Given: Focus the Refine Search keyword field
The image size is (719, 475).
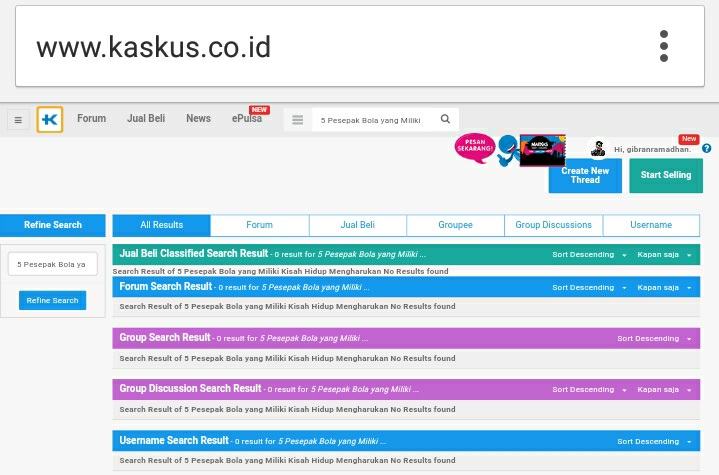Looking at the screenshot, I should 53,264.
